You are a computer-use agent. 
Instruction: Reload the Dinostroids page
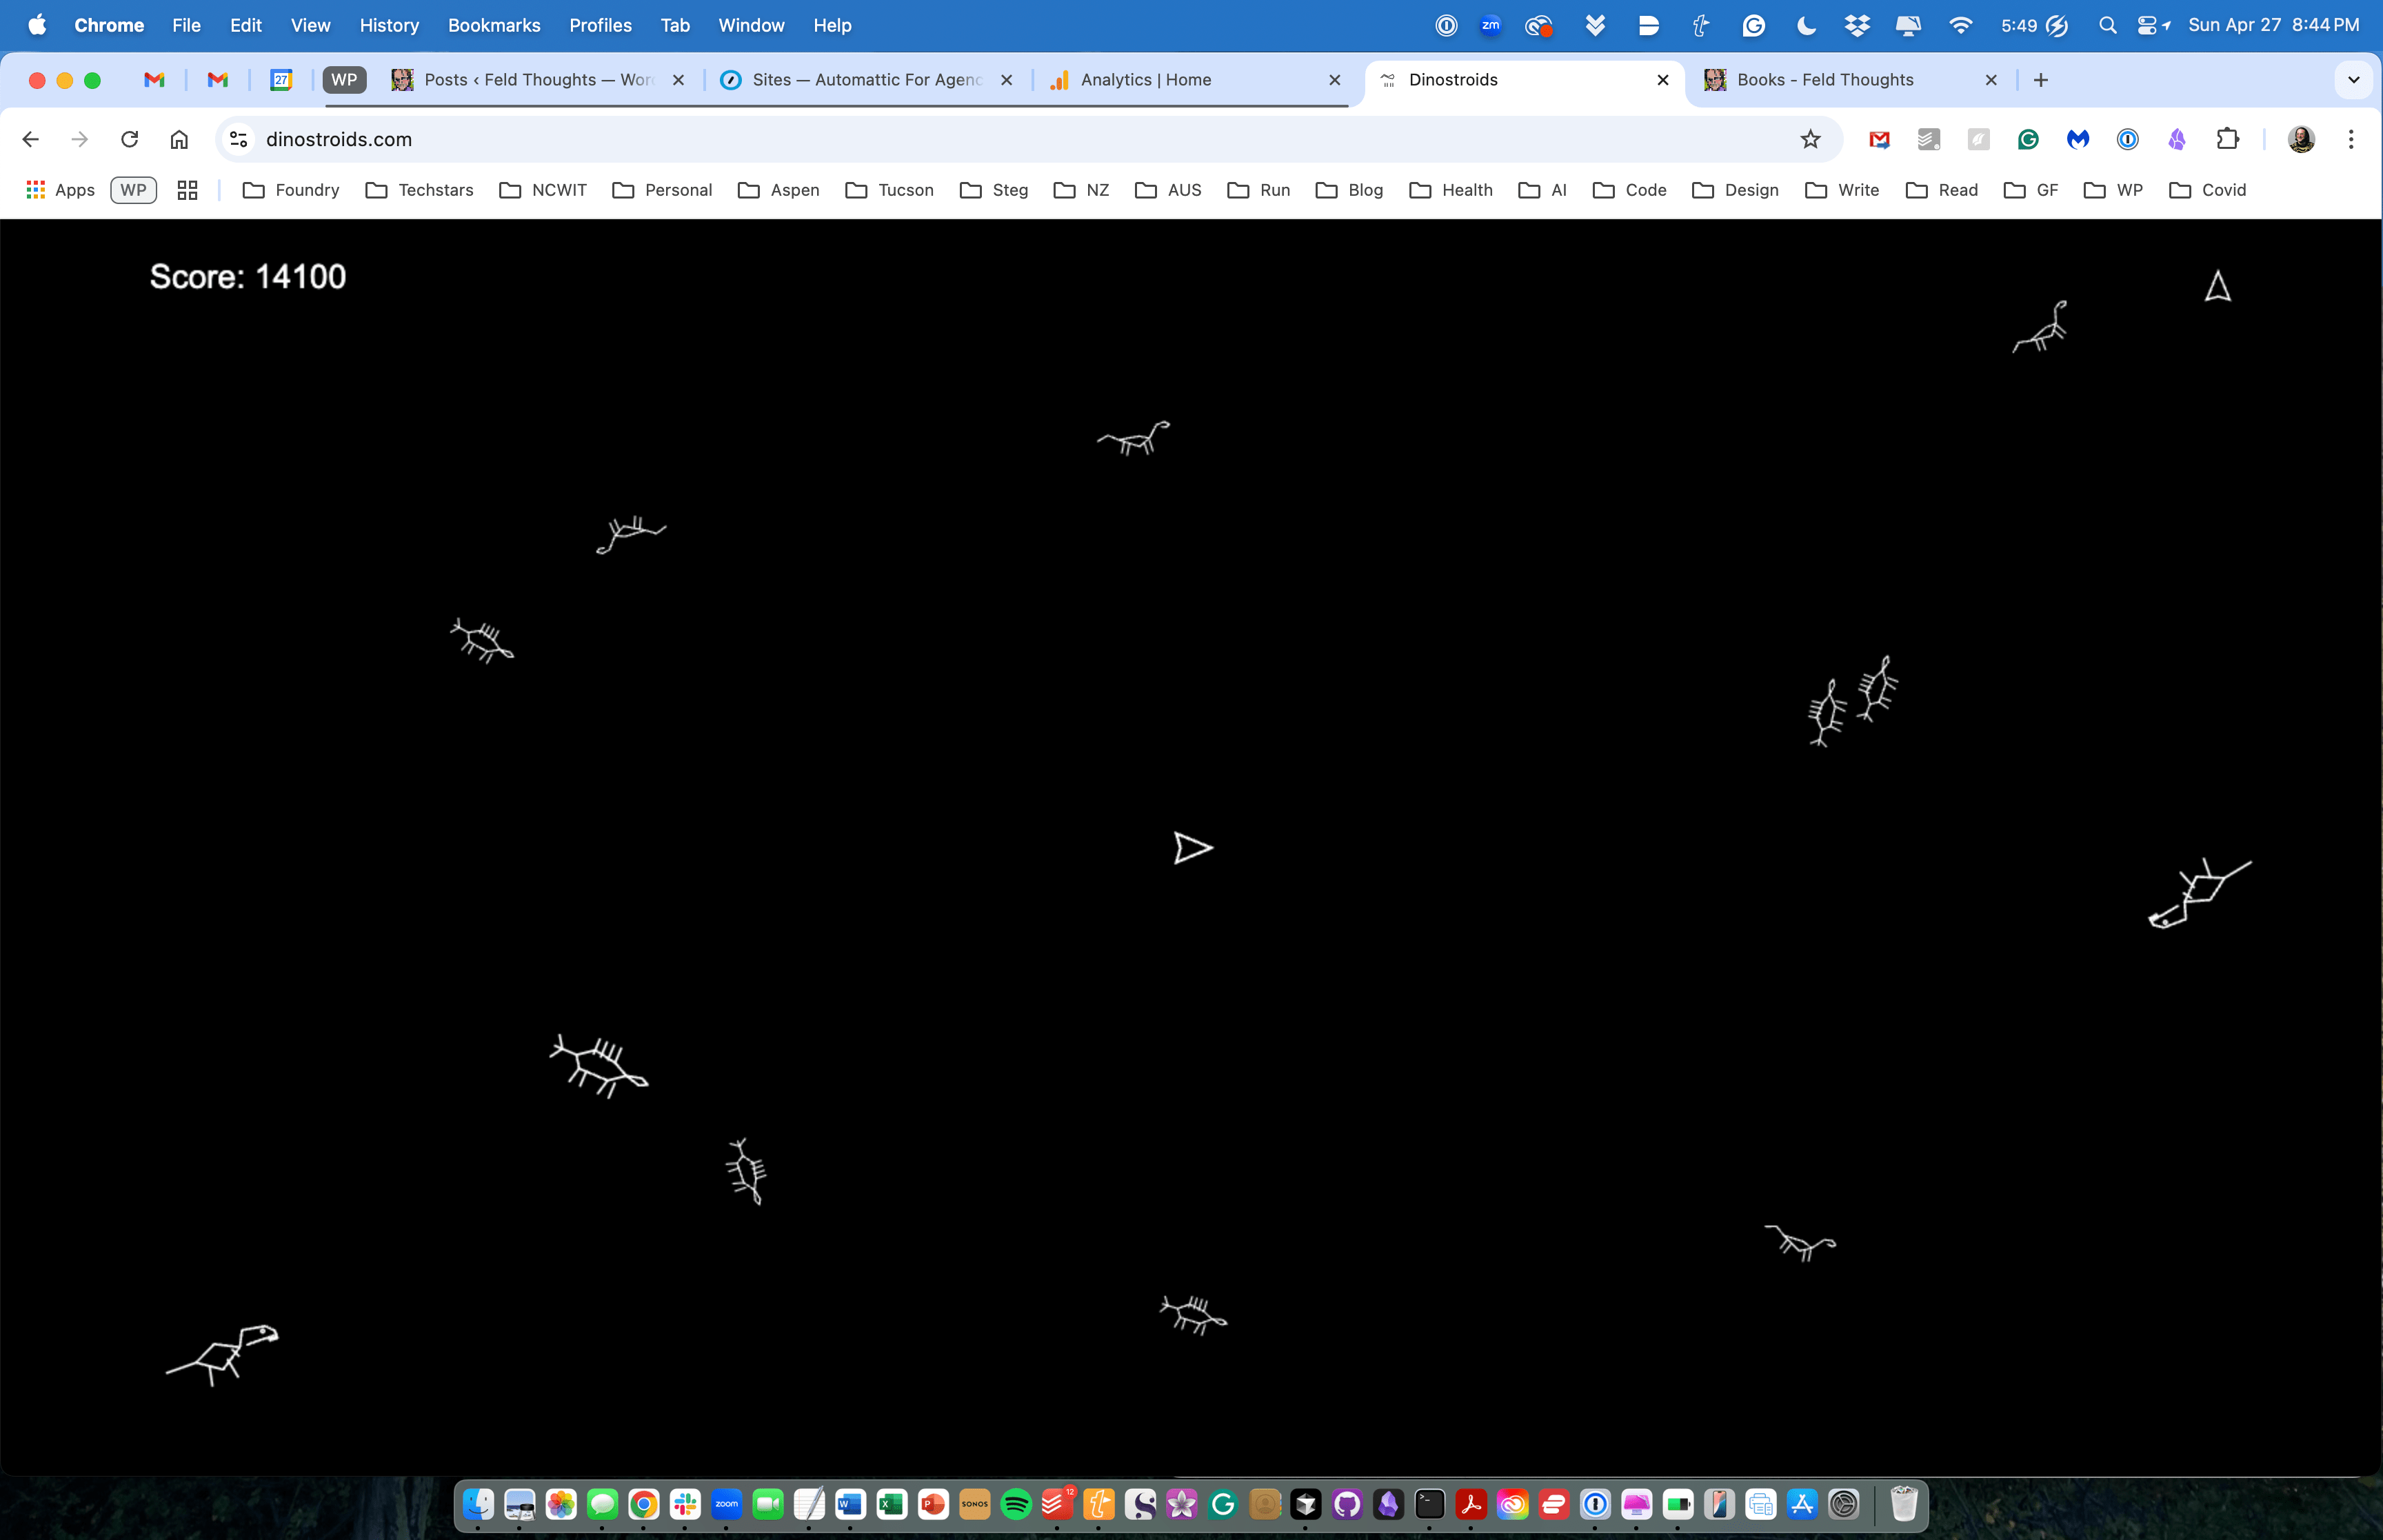(x=130, y=139)
